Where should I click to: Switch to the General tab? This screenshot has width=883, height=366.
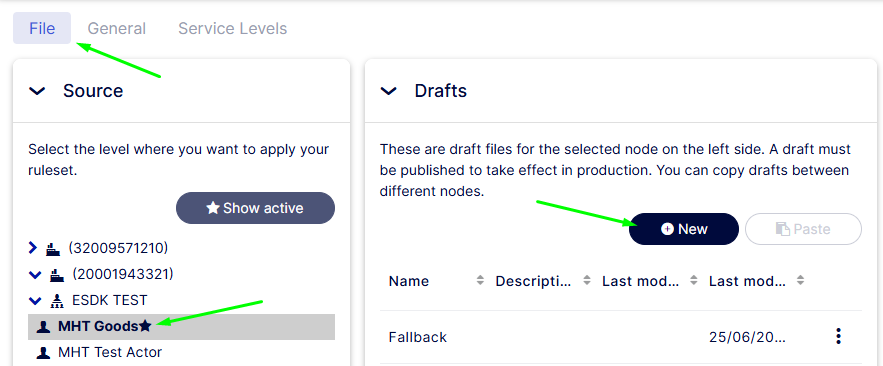click(x=117, y=28)
